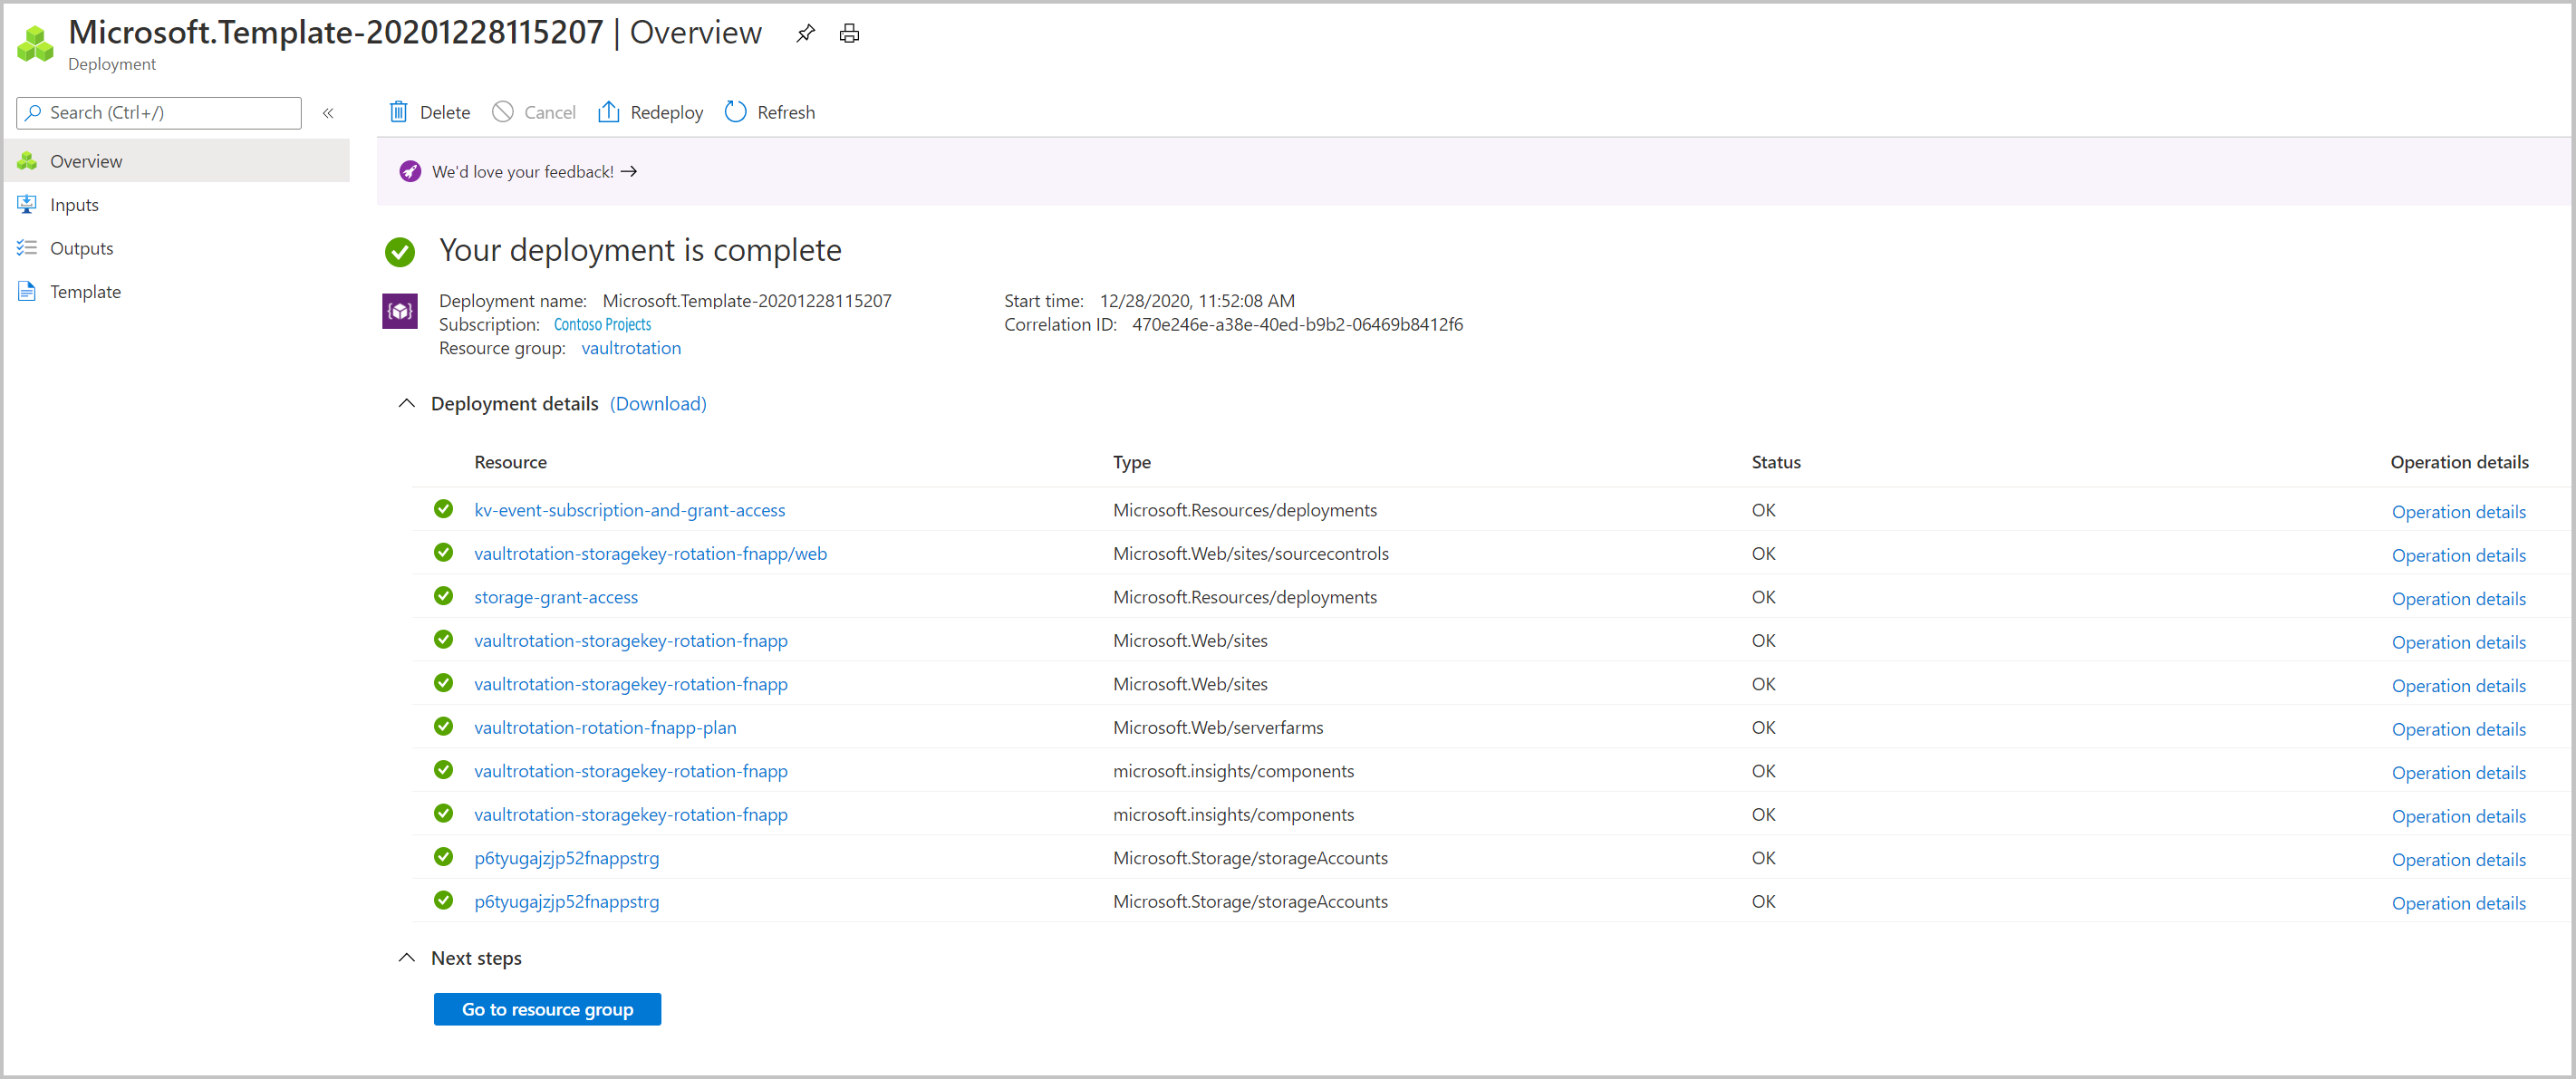Click the pin/bookmark deployment icon

pos(805,34)
